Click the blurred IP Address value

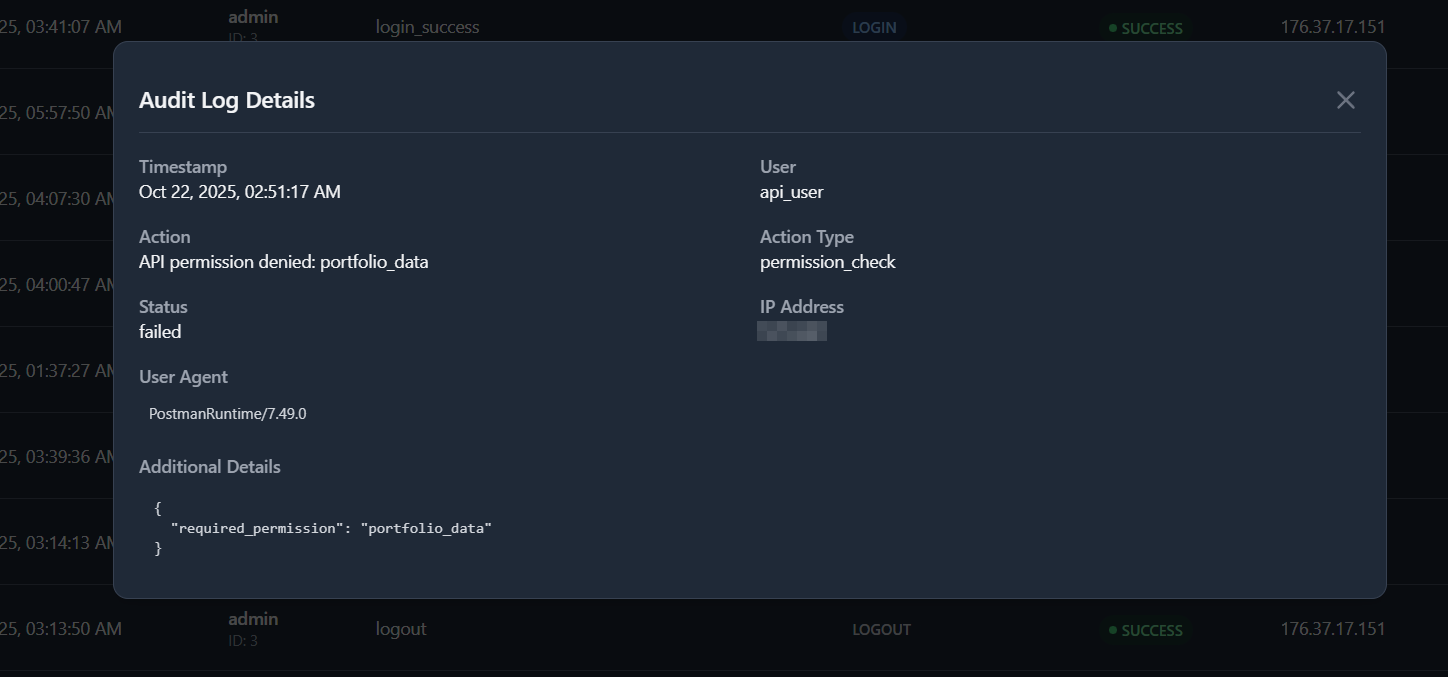792,331
